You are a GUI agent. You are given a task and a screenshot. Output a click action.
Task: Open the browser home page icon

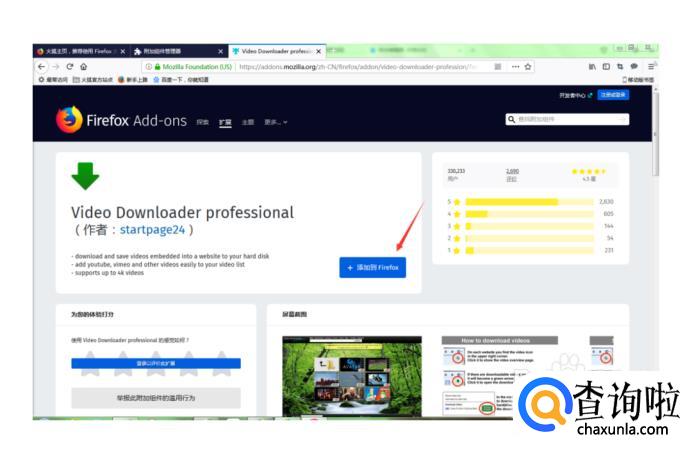pos(83,67)
